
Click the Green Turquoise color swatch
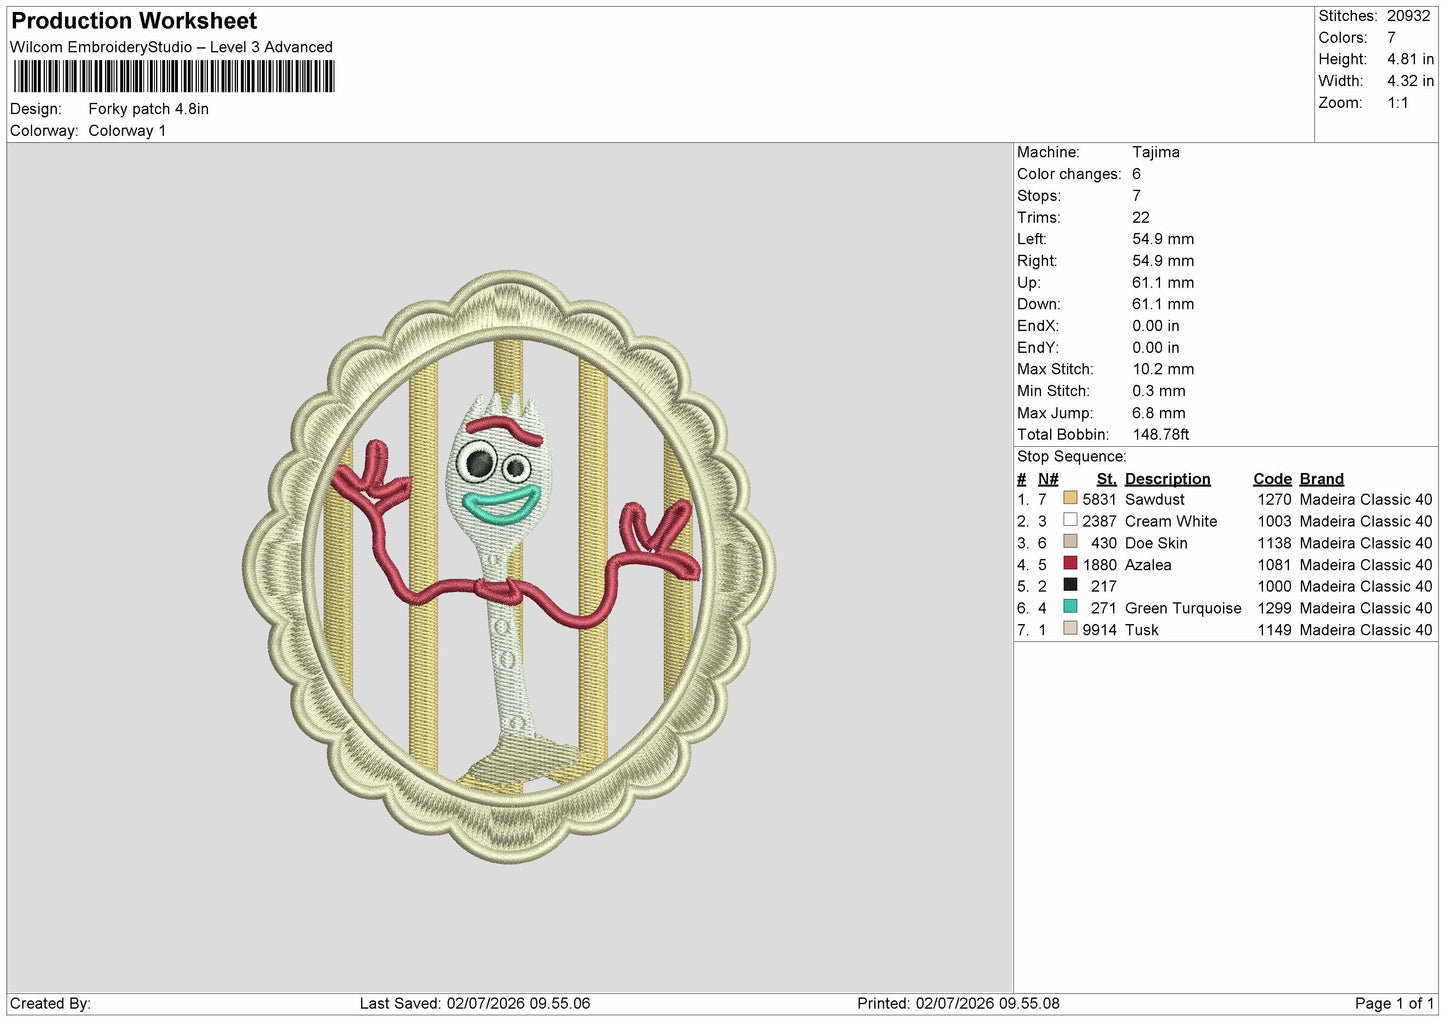[1070, 607]
